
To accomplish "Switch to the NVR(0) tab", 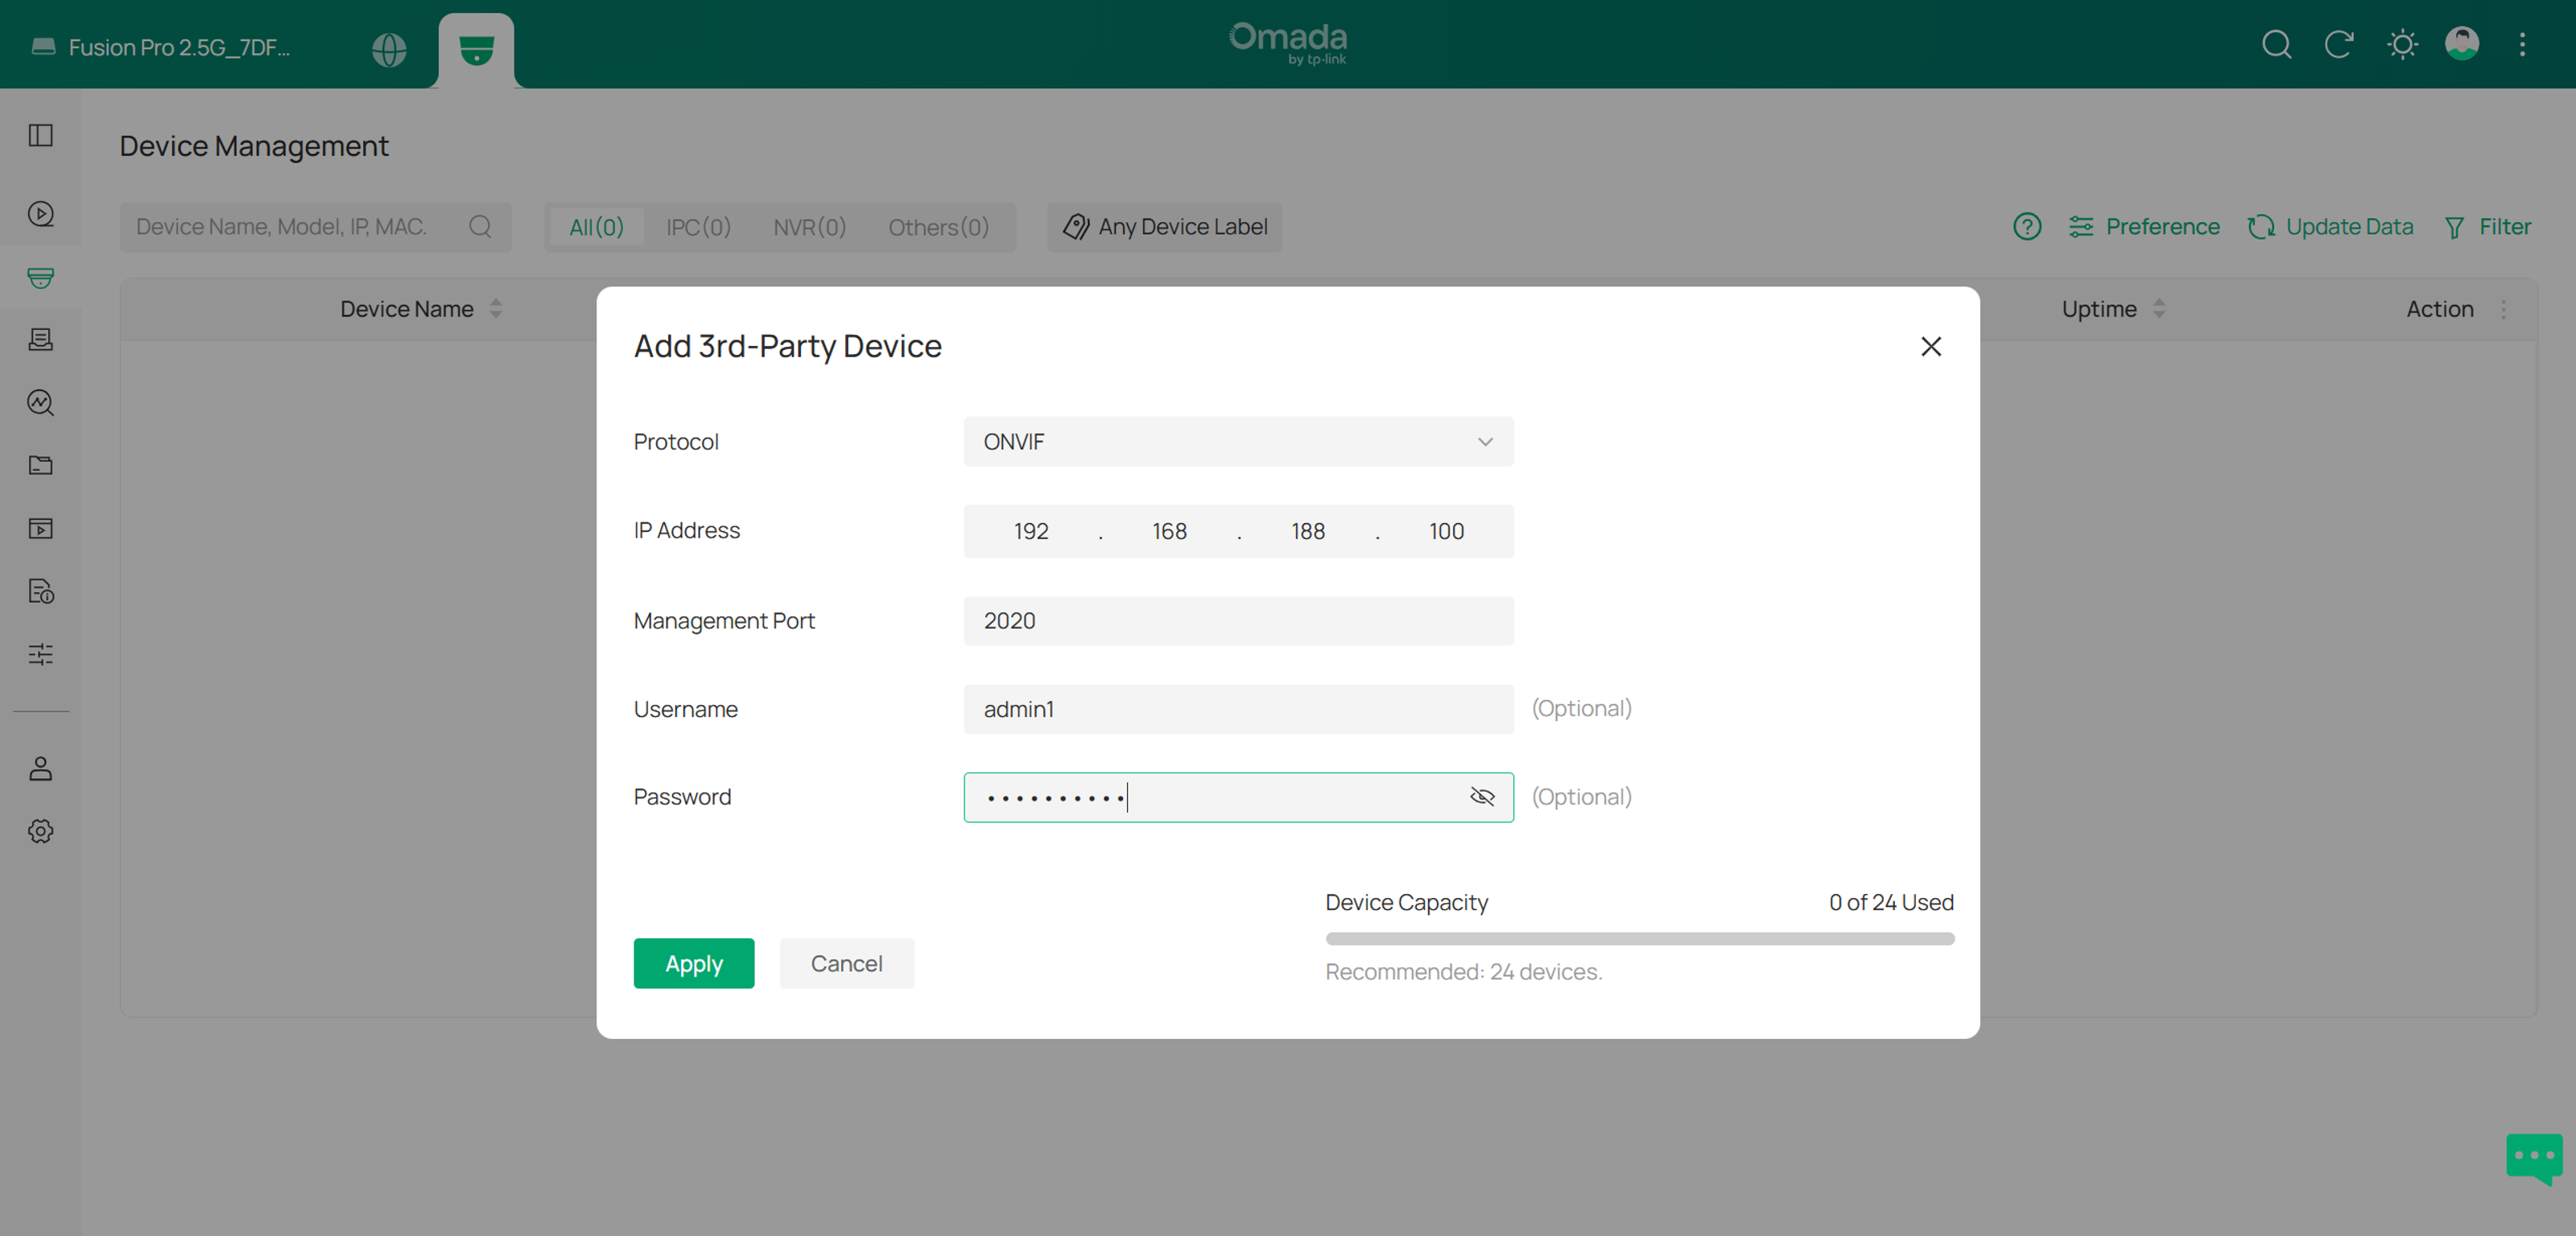I will pos(809,227).
